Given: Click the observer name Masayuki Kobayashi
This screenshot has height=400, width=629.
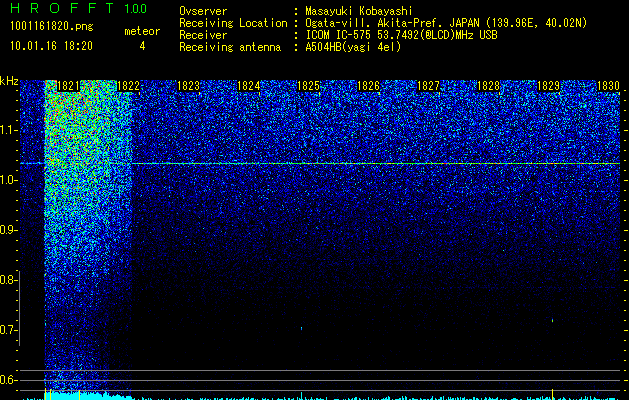Looking at the screenshot, I should pos(359,11).
